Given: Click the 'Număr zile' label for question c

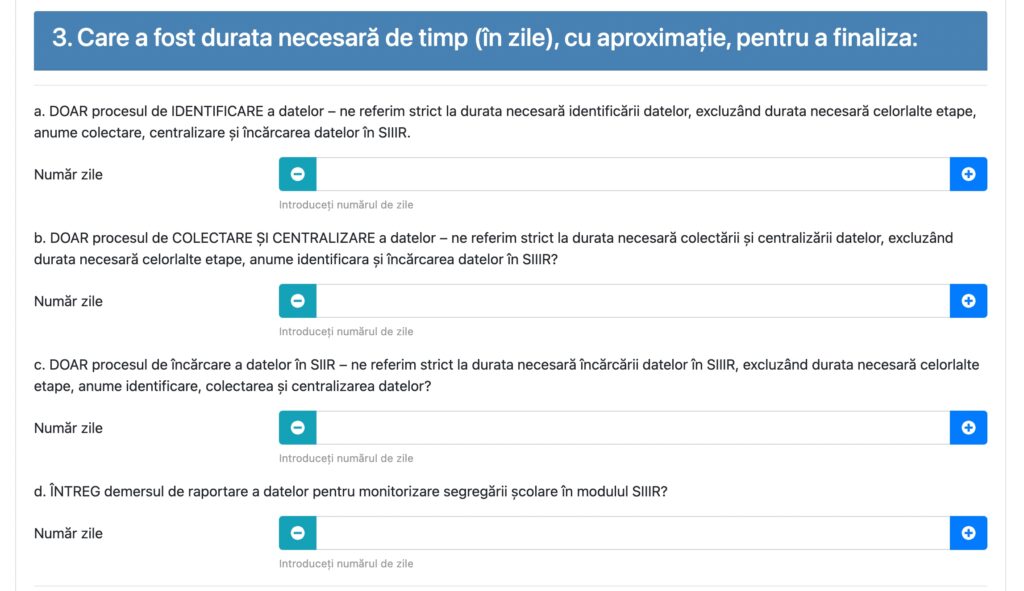Looking at the screenshot, I should click(x=68, y=428).
